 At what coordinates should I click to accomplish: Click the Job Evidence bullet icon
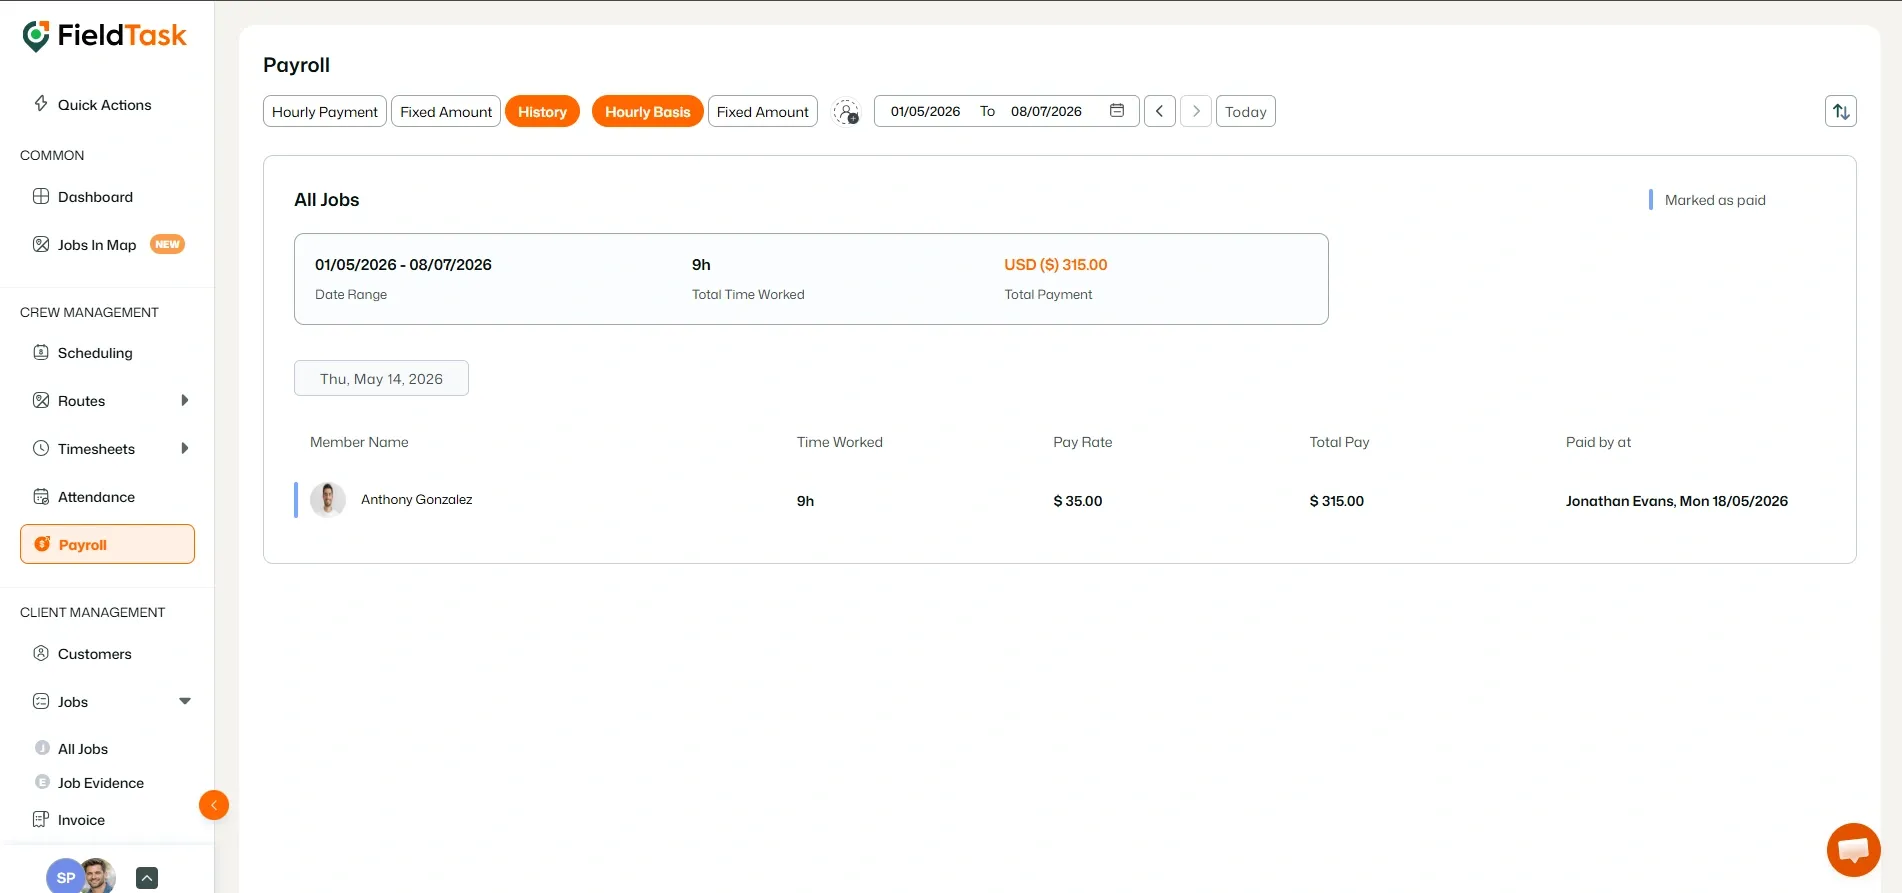(x=42, y=782)
